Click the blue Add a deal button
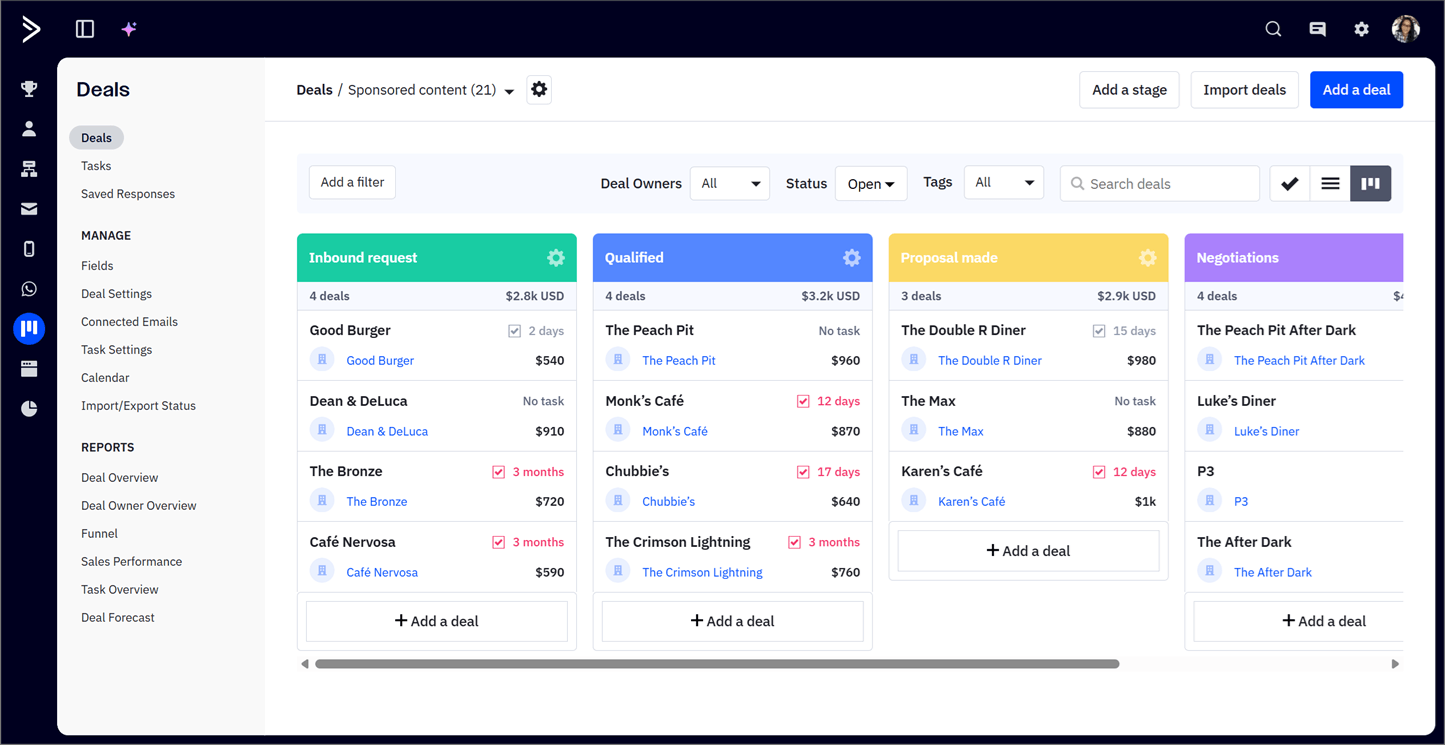The height and width of the screenshot is (745, 1445). pos(1357,90)
